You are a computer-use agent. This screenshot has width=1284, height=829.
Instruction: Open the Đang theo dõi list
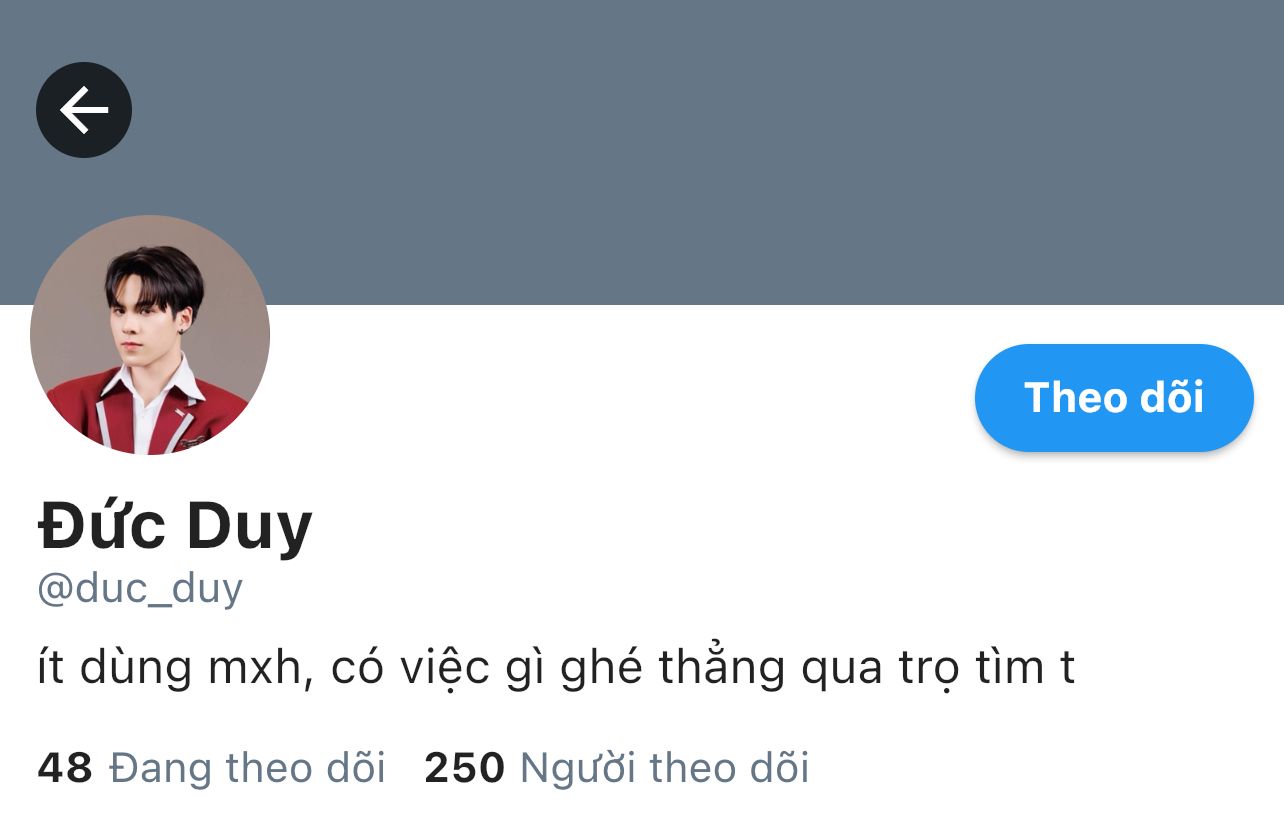[x=211, y=768]
